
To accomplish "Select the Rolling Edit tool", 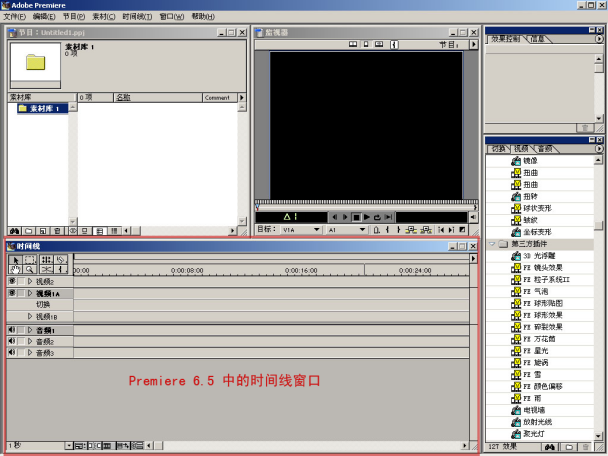I will pyautogui.click(x=47, y=260).
